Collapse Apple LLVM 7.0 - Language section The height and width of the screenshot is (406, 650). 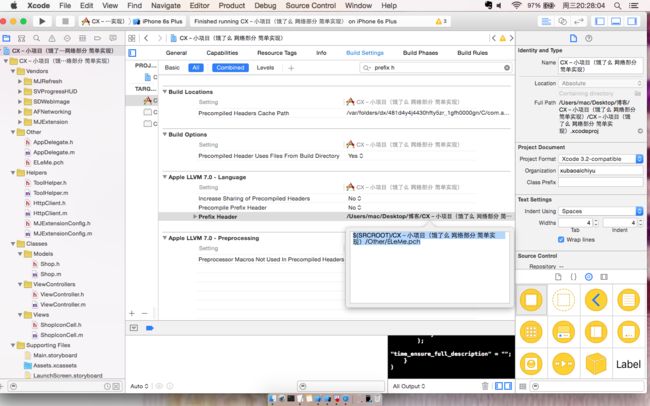pyautogui.click(x=165, y=177)
